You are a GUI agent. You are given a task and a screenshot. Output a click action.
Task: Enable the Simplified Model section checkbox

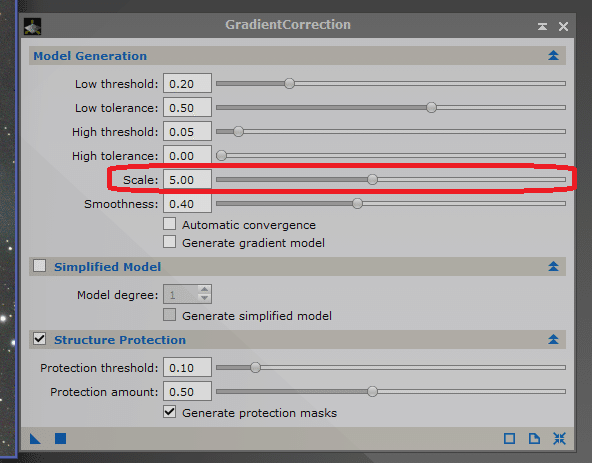point(39,266)
